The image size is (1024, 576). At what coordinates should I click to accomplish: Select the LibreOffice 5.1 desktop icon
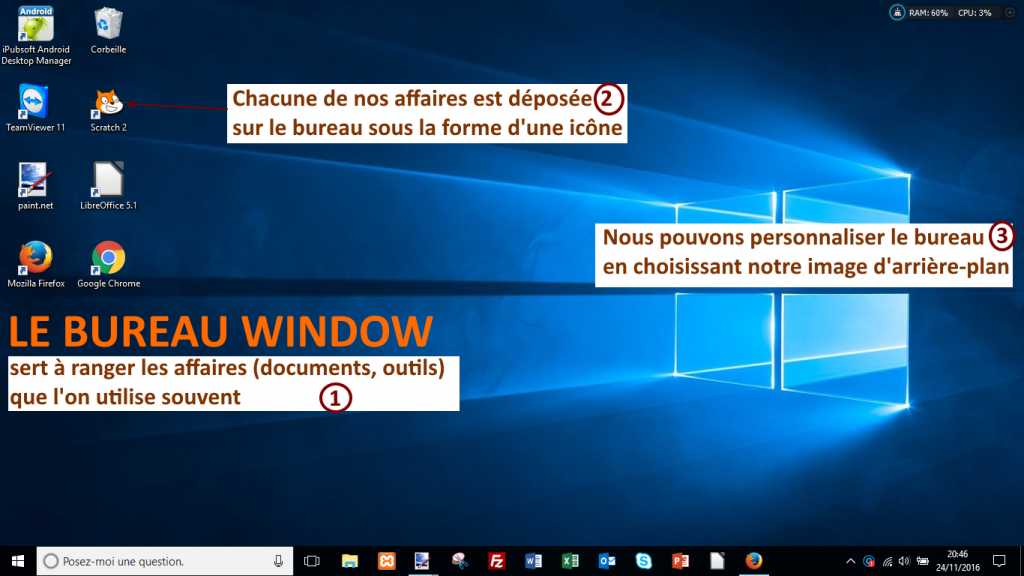click(108, 186)
